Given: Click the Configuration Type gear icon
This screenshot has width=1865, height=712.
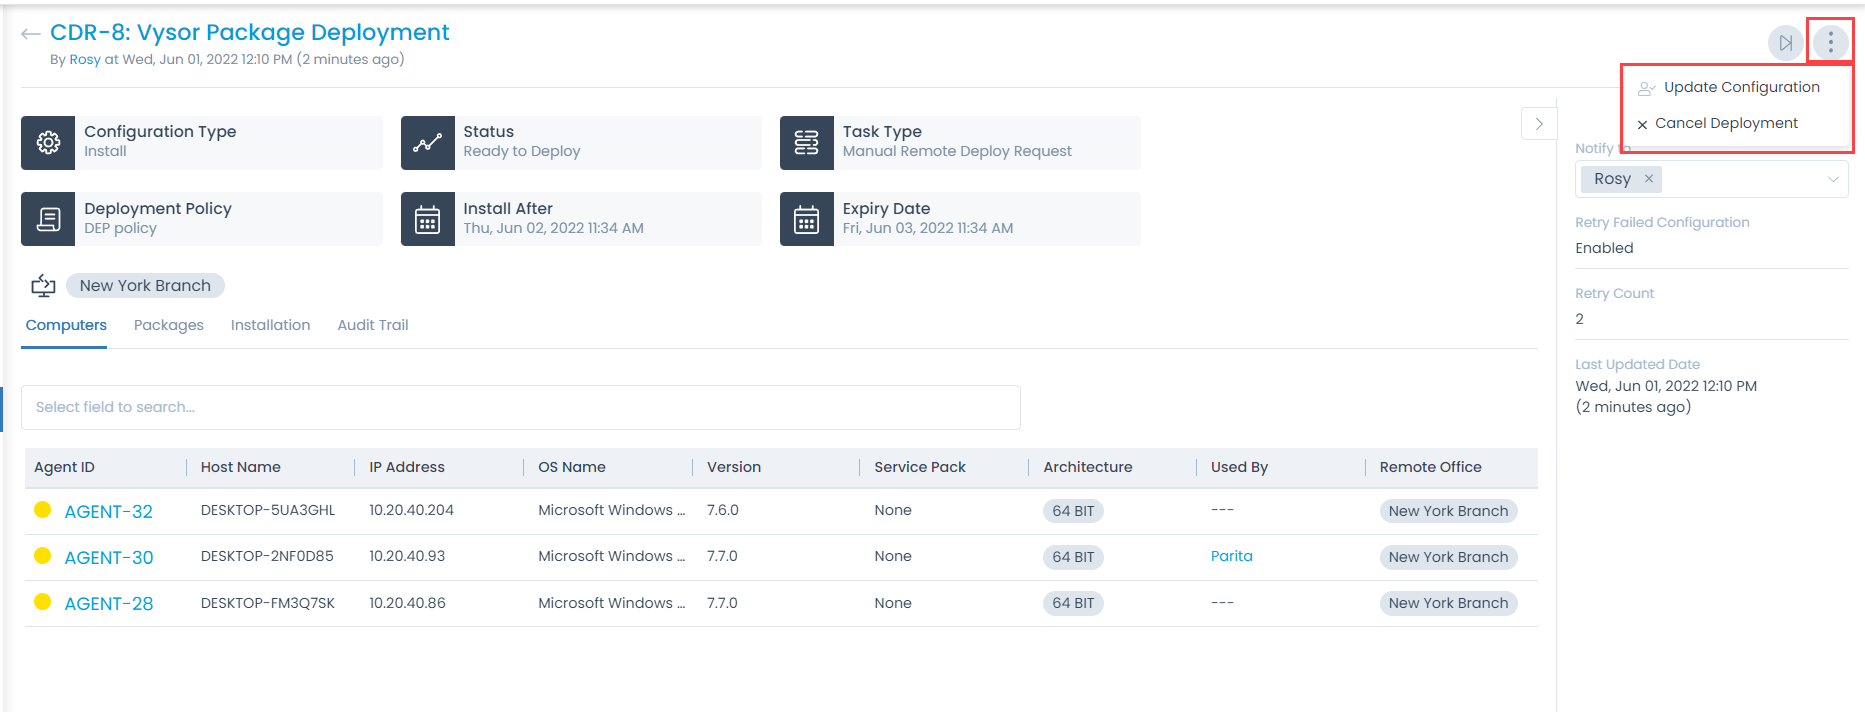Looking at the screenshot, I should 48,143.
